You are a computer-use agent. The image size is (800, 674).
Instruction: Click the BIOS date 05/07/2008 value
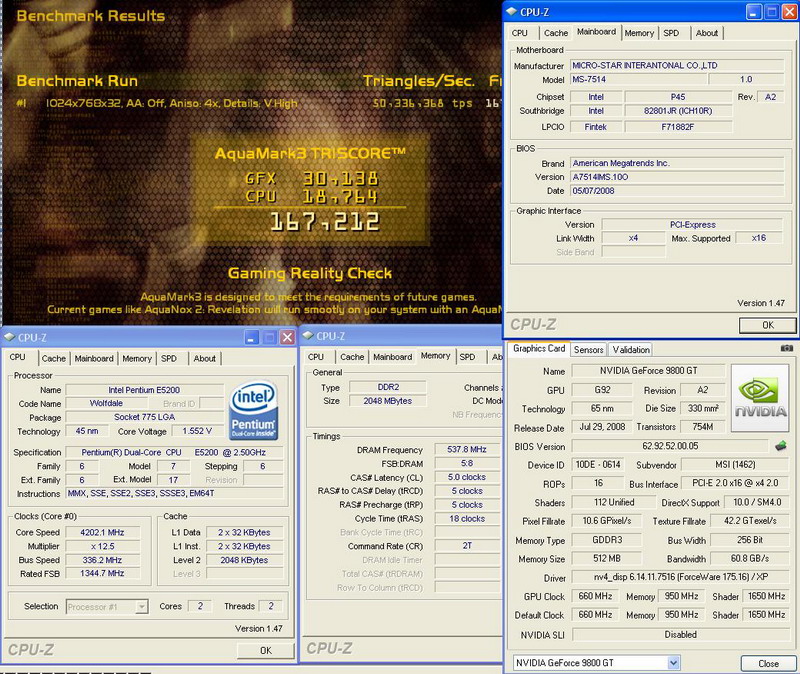coord(677,191)
